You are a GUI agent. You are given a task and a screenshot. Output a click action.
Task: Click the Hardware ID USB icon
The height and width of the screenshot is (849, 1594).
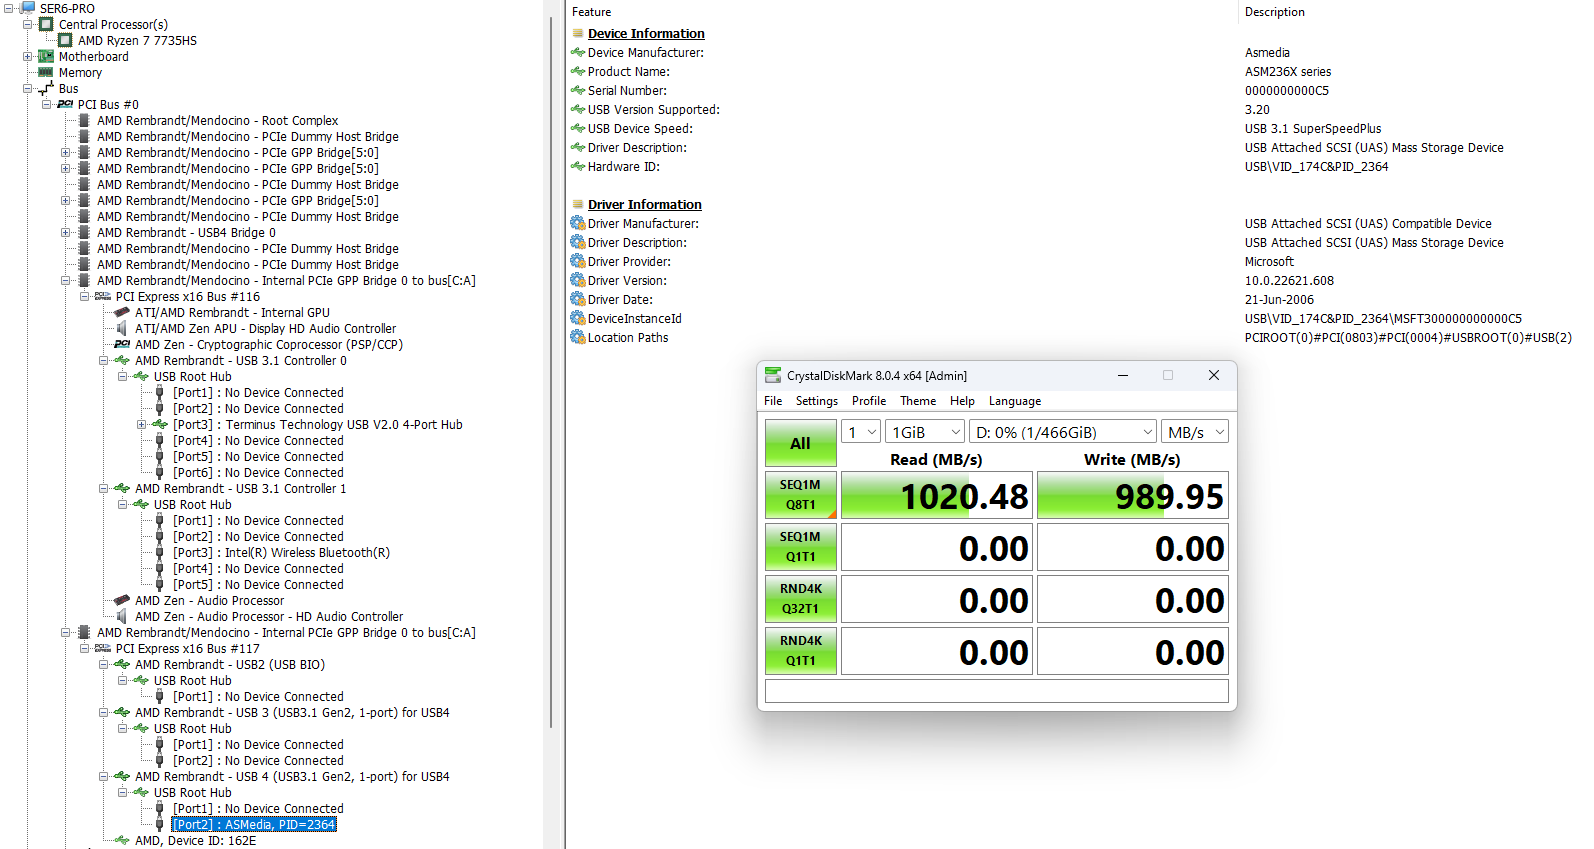pos(577,166)
